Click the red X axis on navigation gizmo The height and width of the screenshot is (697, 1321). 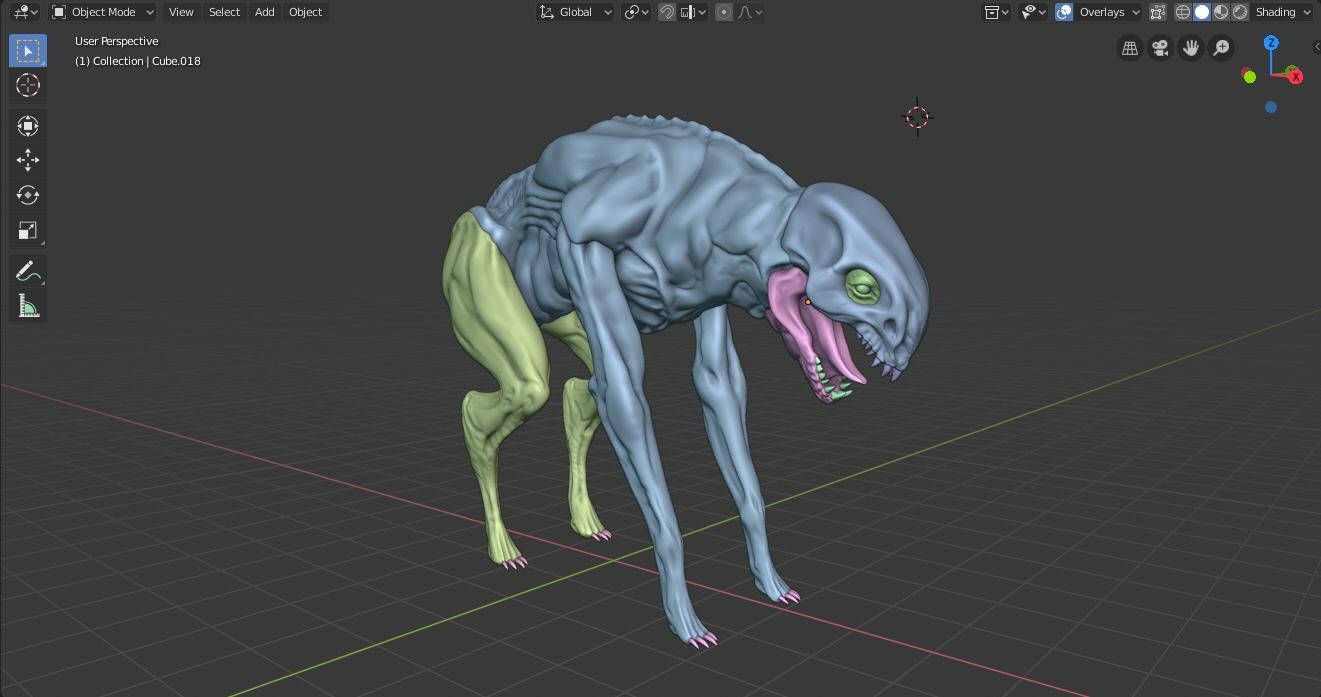coord(1296,75)
